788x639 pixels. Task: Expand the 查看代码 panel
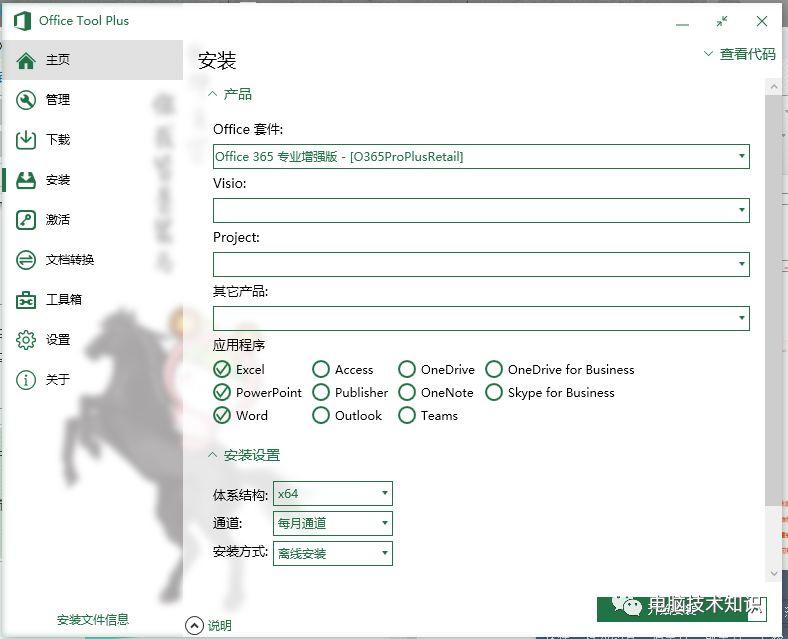tap(740, 54)
